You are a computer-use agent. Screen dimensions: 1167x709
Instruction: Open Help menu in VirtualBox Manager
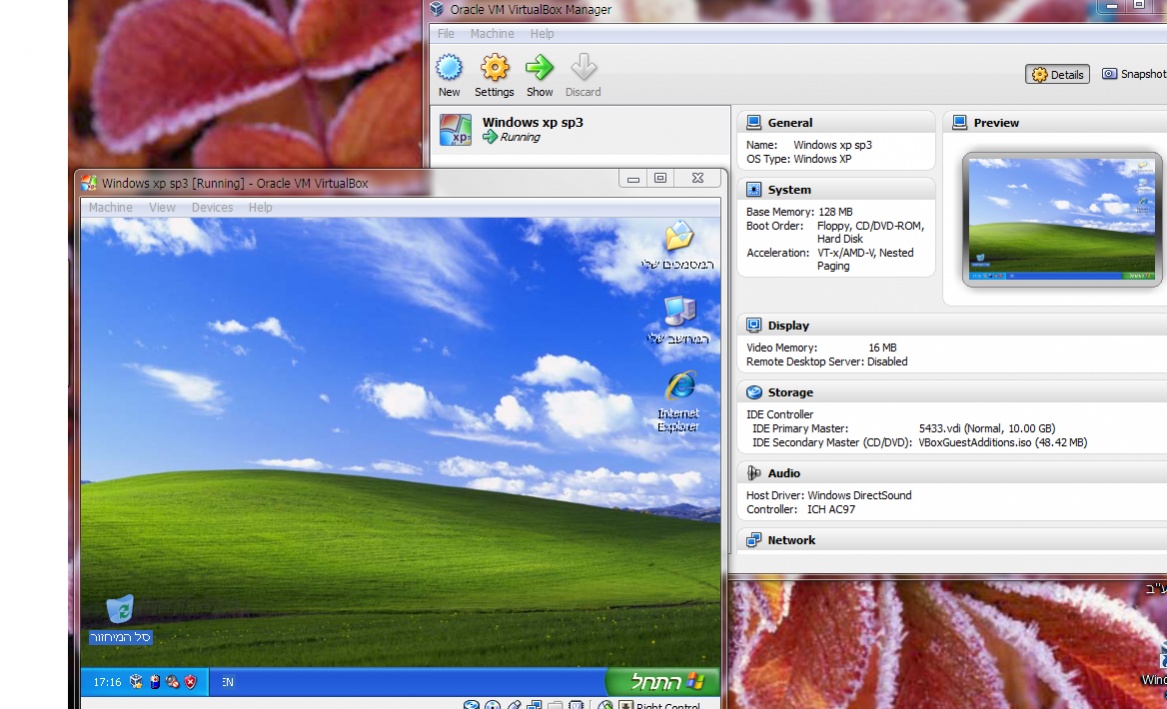coord(542,33)
